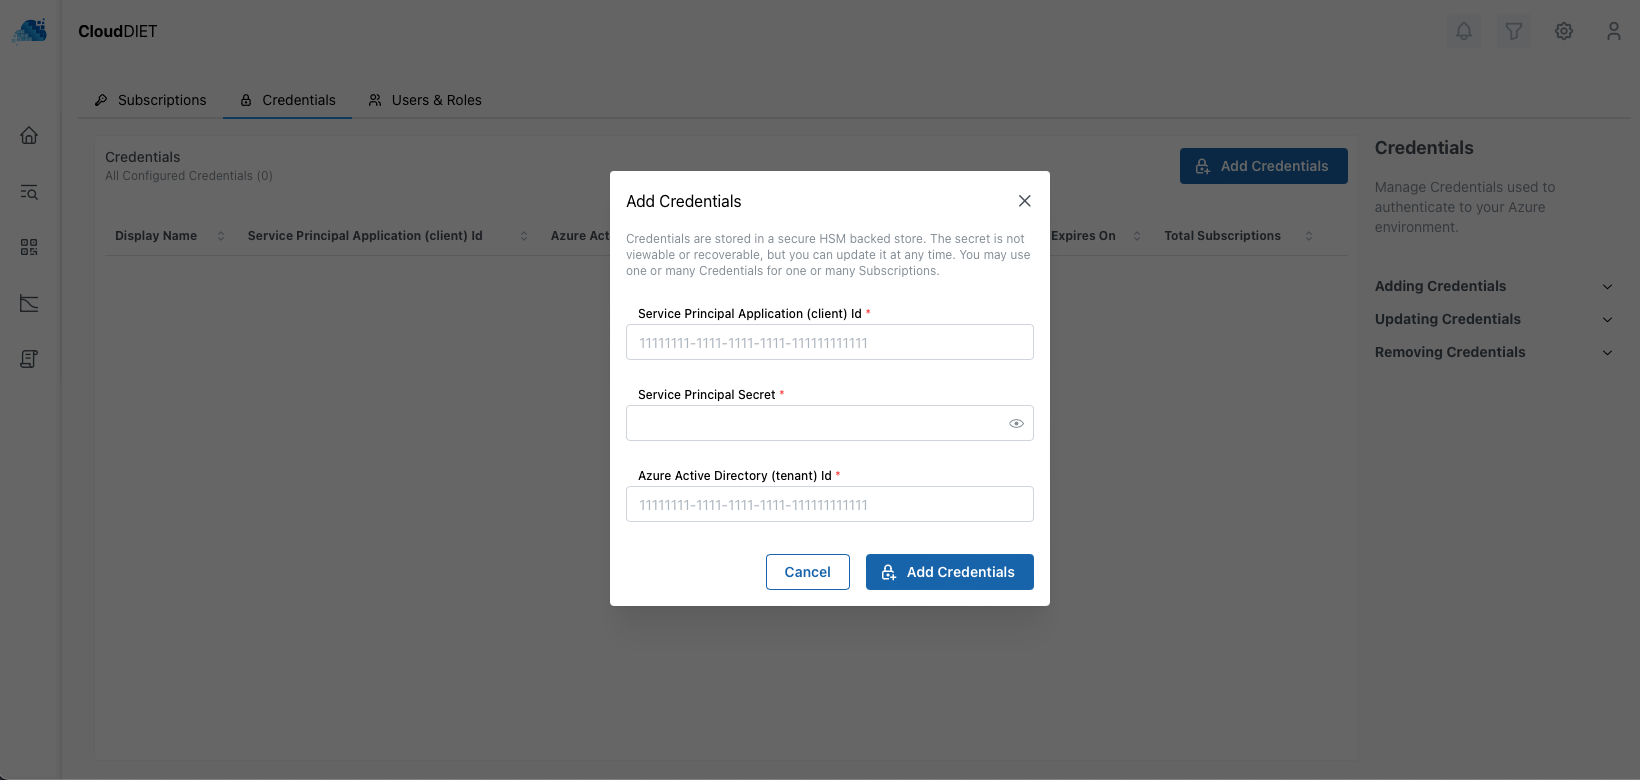The width and height of the screenshot is (1640, 780).
Task: Expand the Adding Credentials section
Action: 1494,286
